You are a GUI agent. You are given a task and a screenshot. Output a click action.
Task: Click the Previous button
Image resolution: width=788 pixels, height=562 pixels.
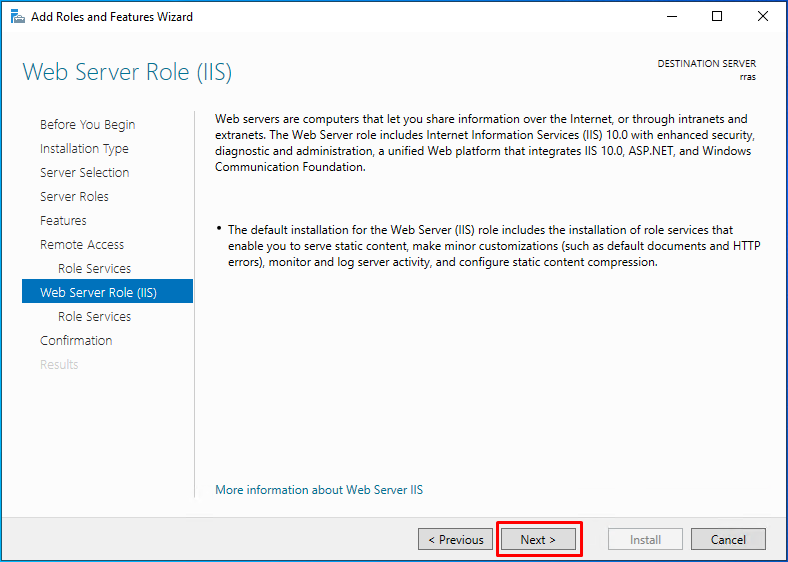455,539
